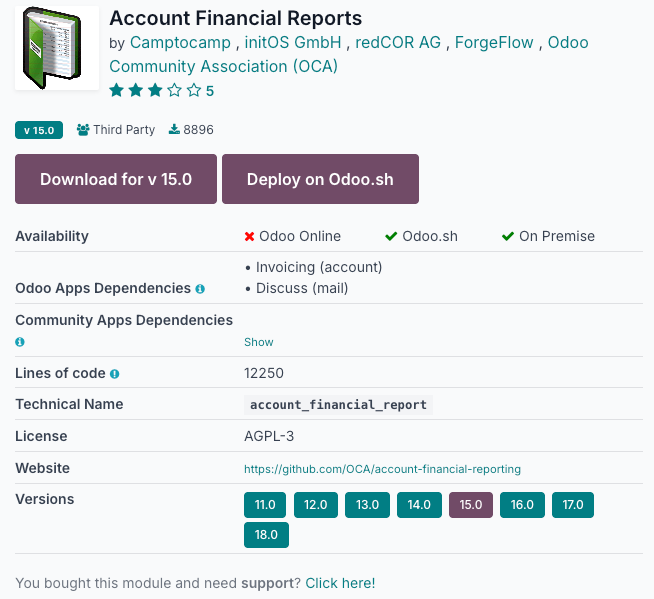Click the download count icon
Viewport: 654px width, 599px height.
pos(174,130)
